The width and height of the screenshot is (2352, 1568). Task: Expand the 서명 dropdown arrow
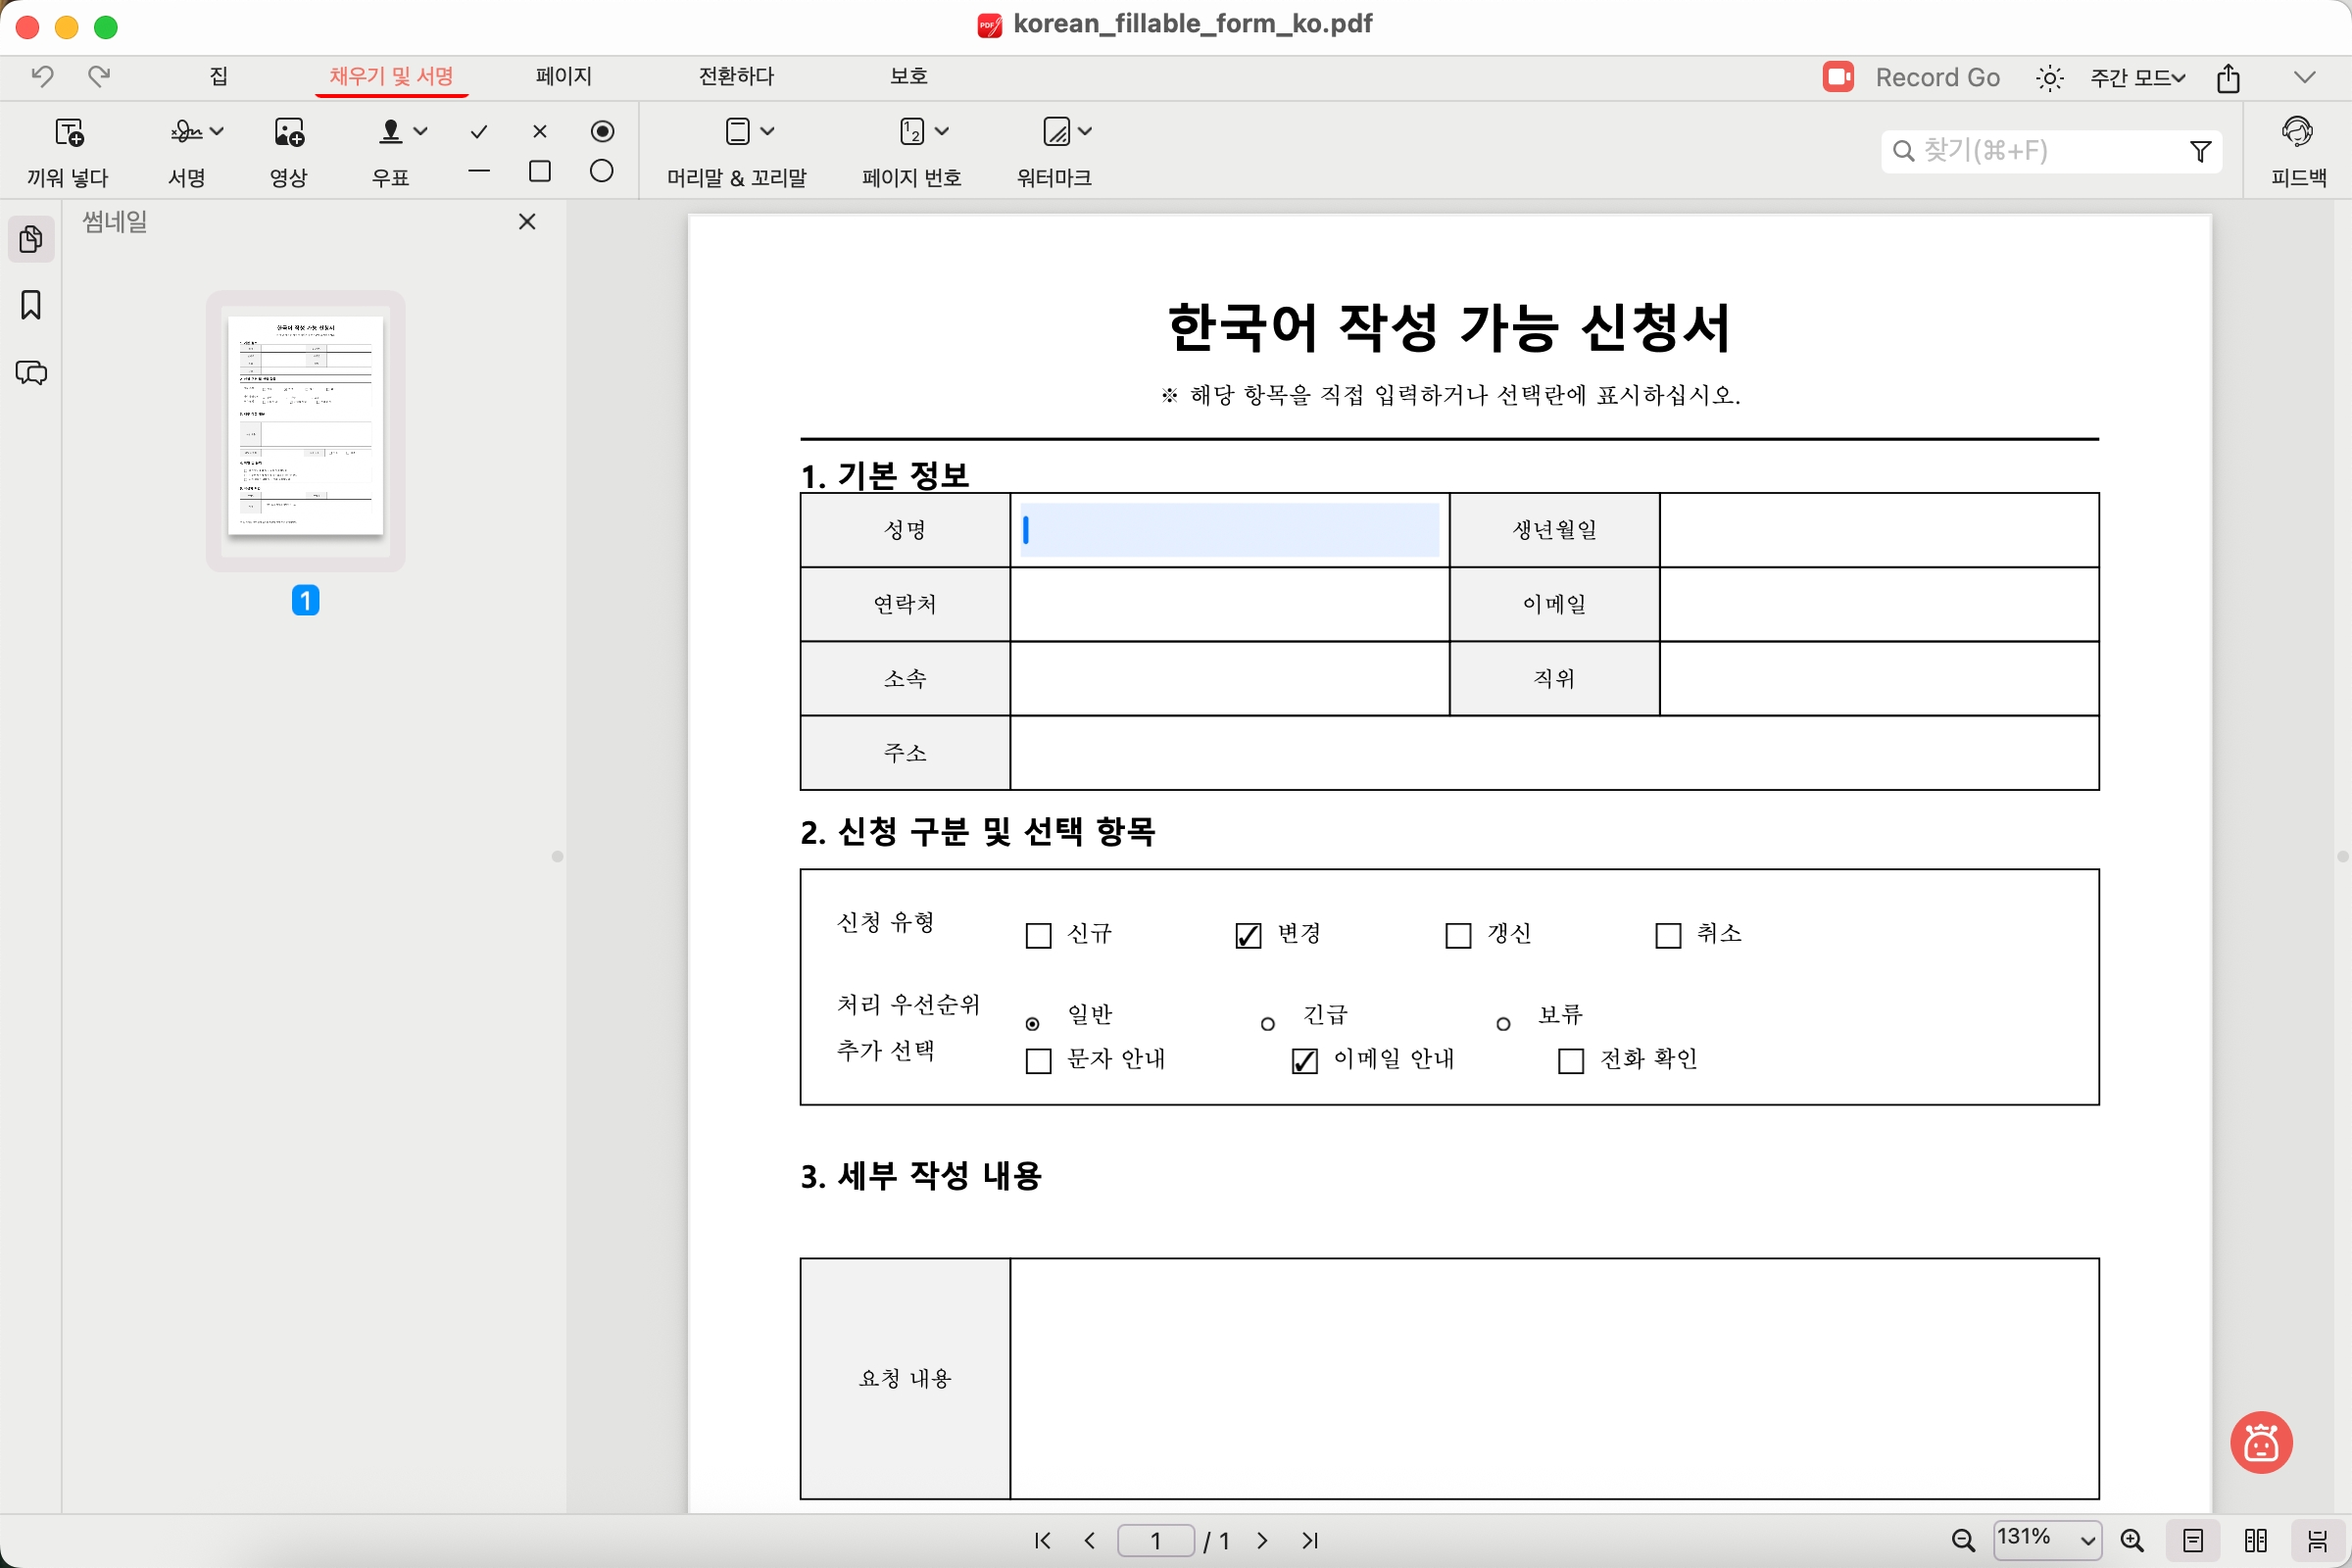click(217, 132)
